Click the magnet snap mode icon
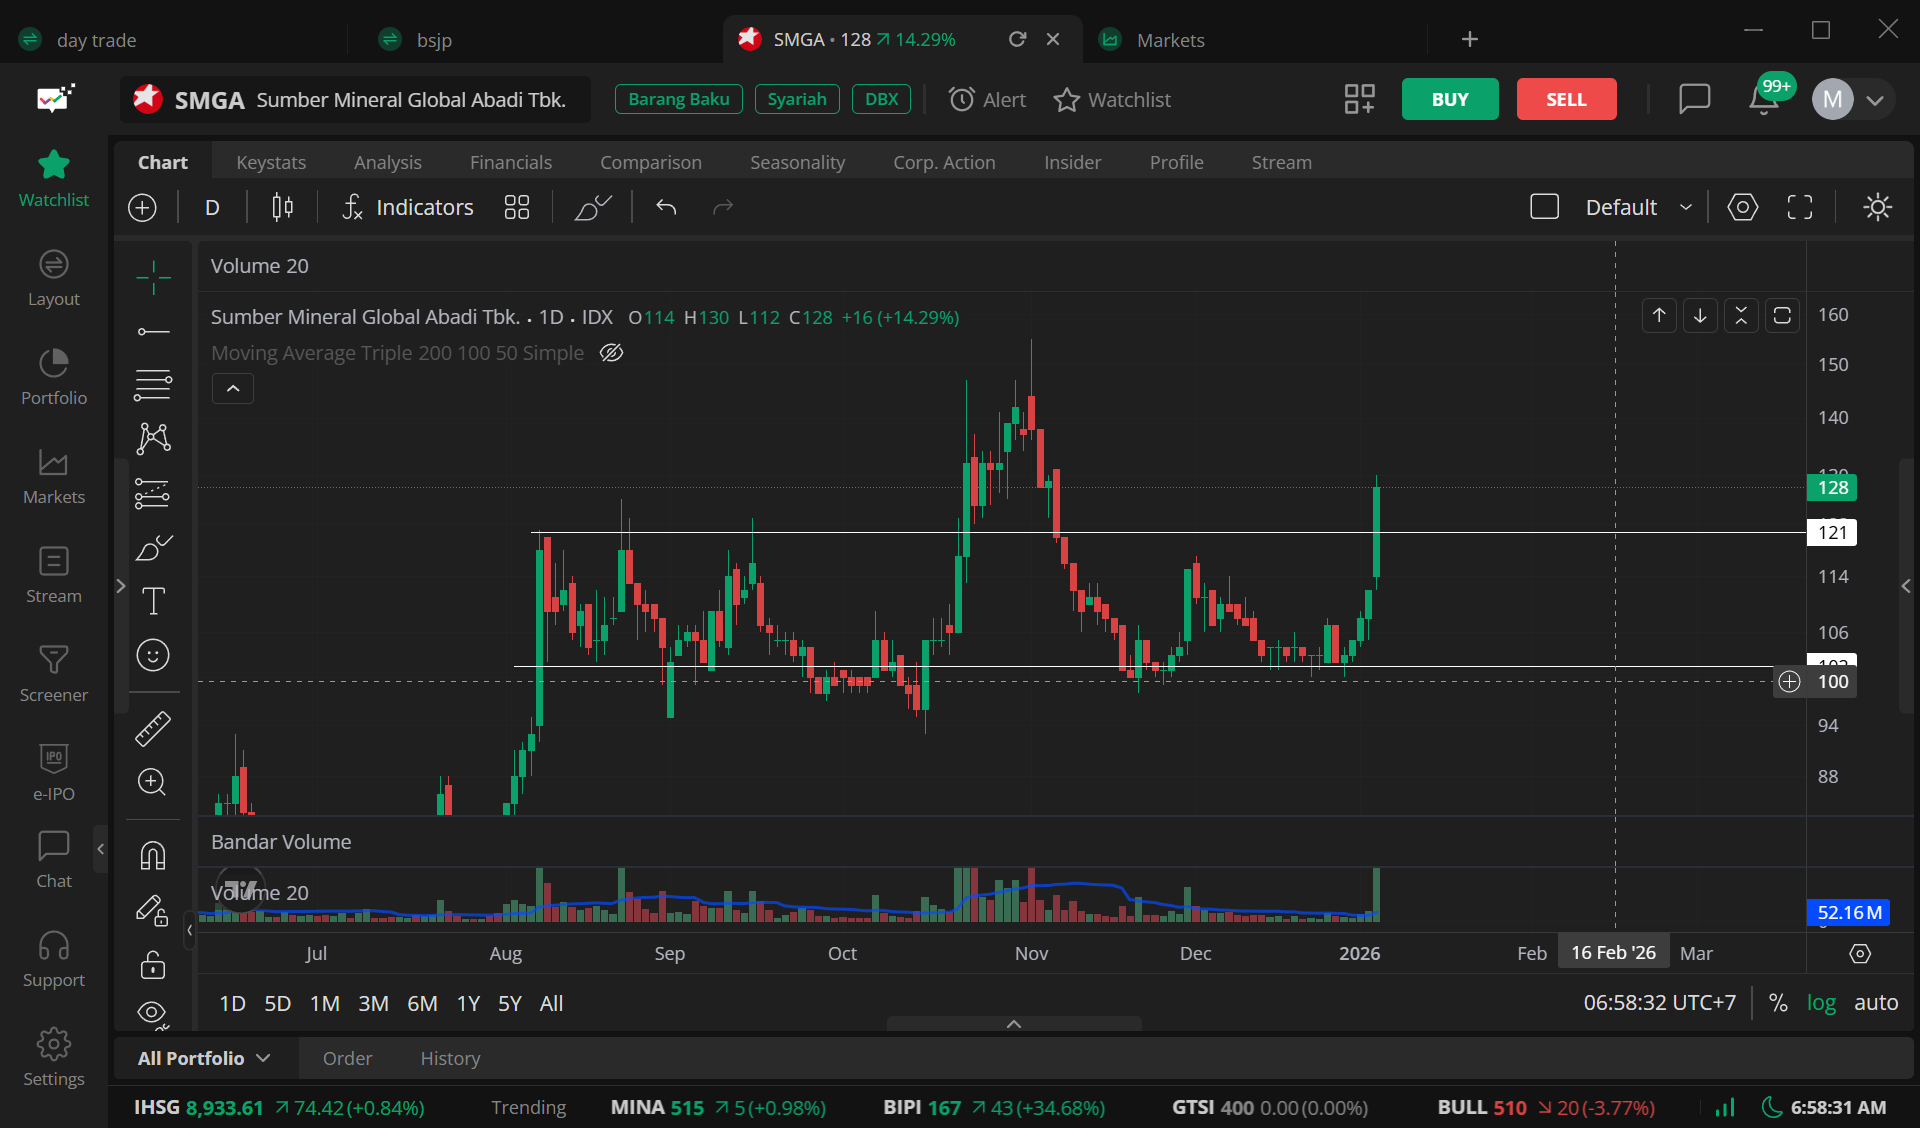 pyautogui.click(x=153, y=856)
